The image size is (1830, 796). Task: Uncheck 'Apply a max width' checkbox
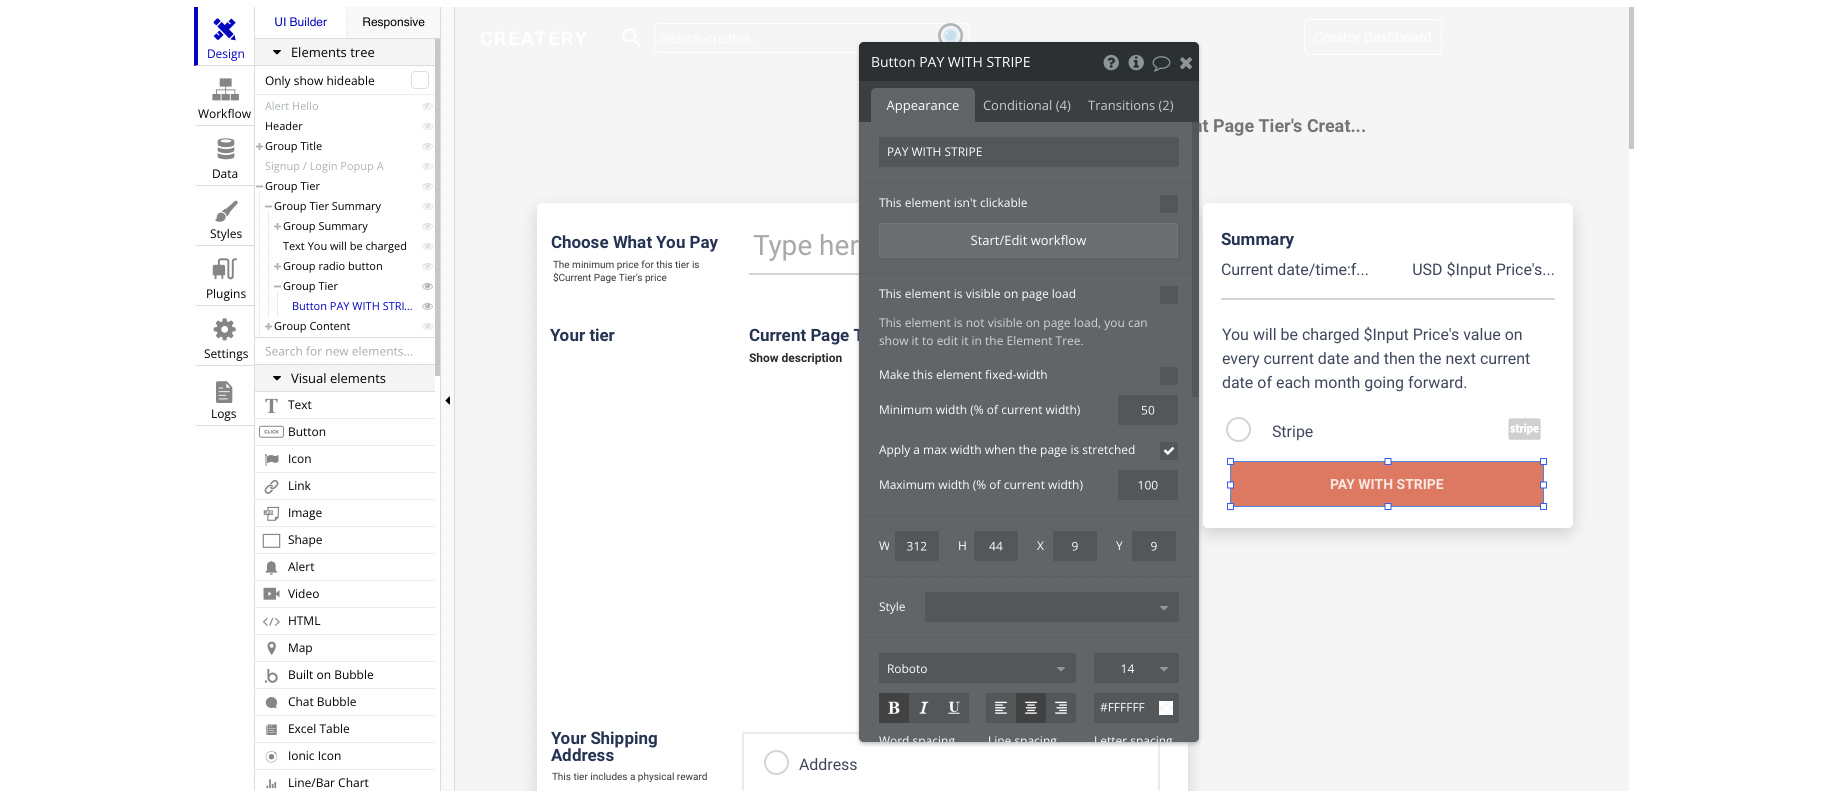coord(1168,451)
